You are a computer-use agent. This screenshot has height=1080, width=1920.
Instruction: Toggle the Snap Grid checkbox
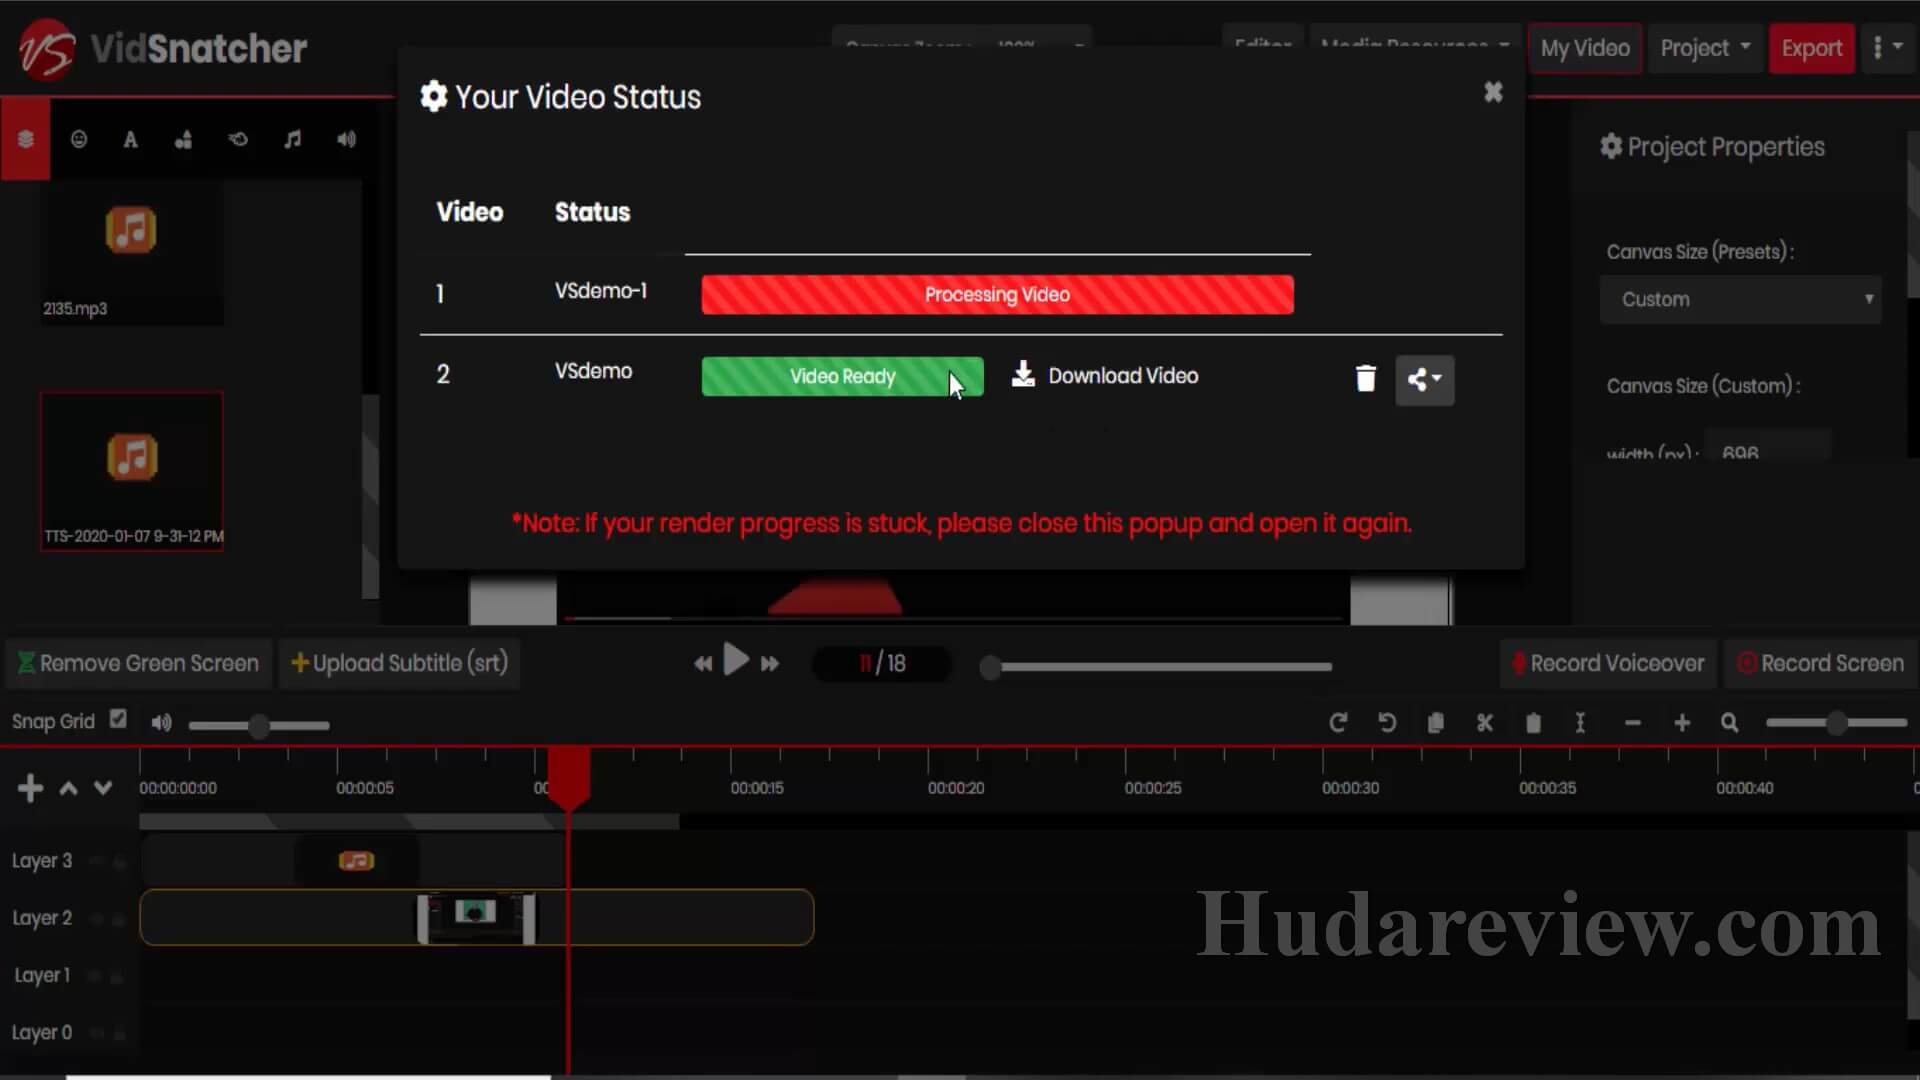point(118,718)
